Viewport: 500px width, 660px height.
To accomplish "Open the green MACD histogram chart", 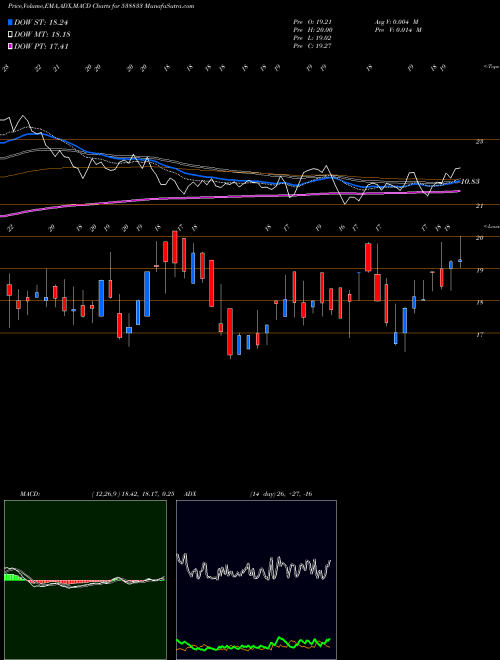I will (85, 580).
